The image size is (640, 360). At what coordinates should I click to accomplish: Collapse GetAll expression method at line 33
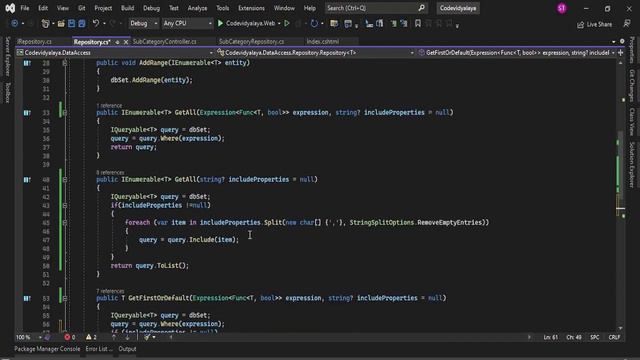click(x=64, y=113)
